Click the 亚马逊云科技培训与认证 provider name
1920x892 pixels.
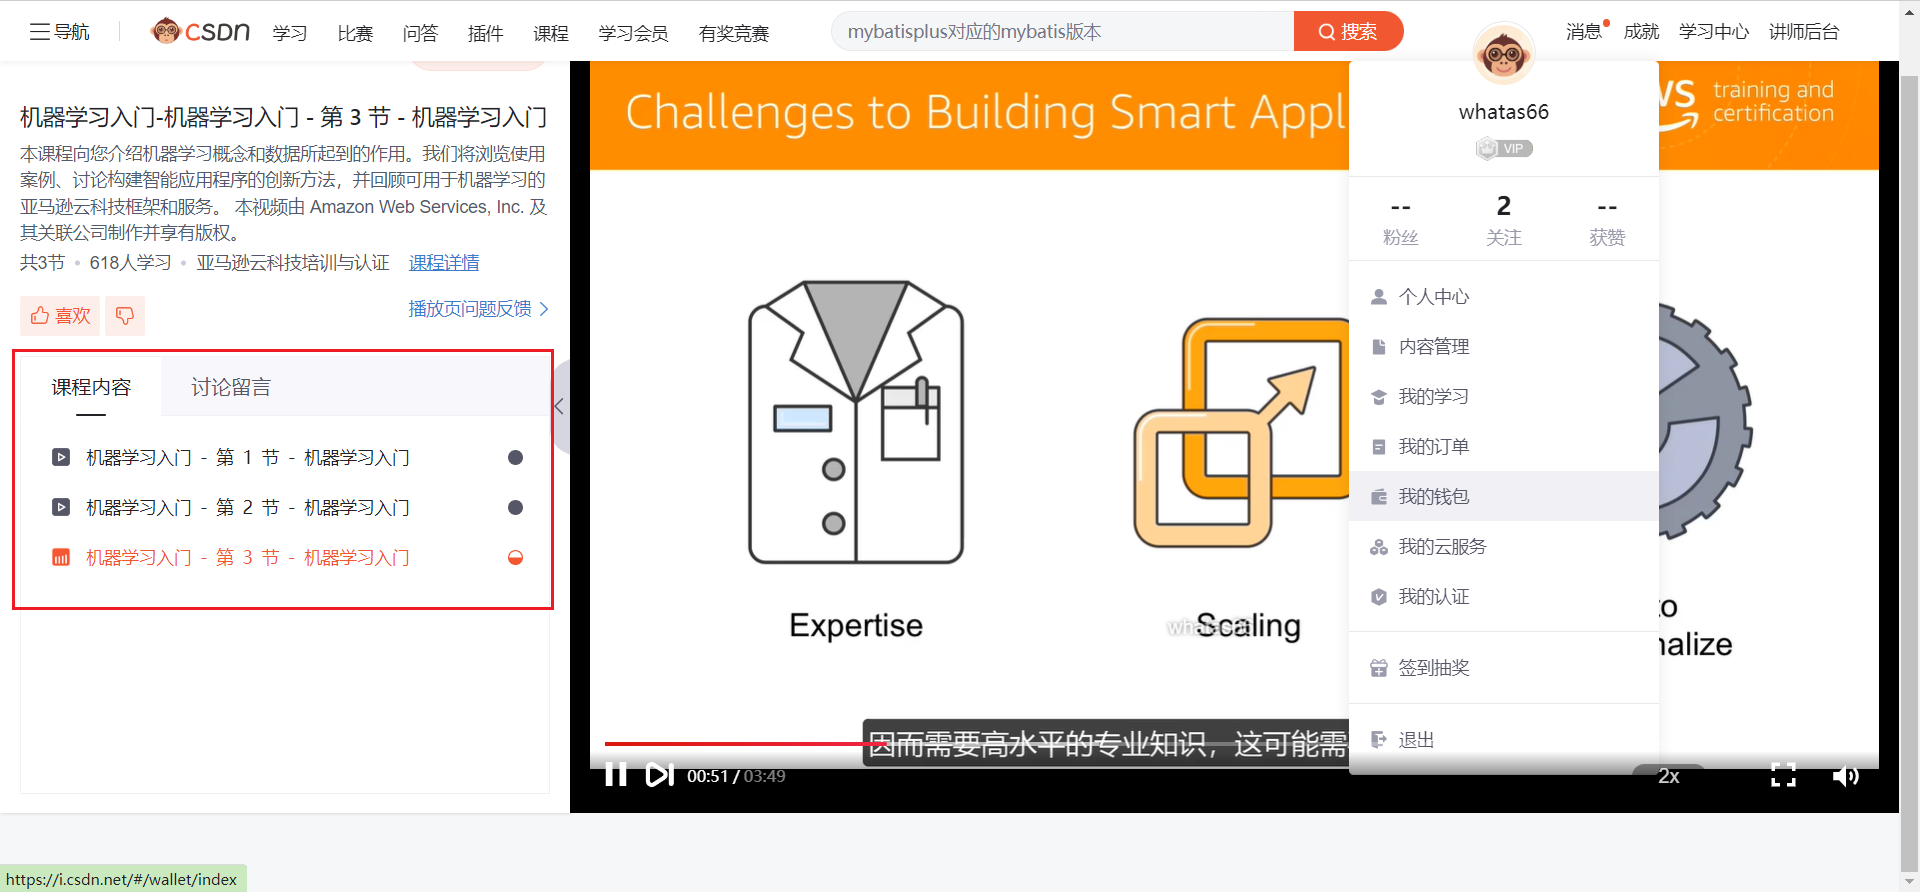click(x=293, y=263)
